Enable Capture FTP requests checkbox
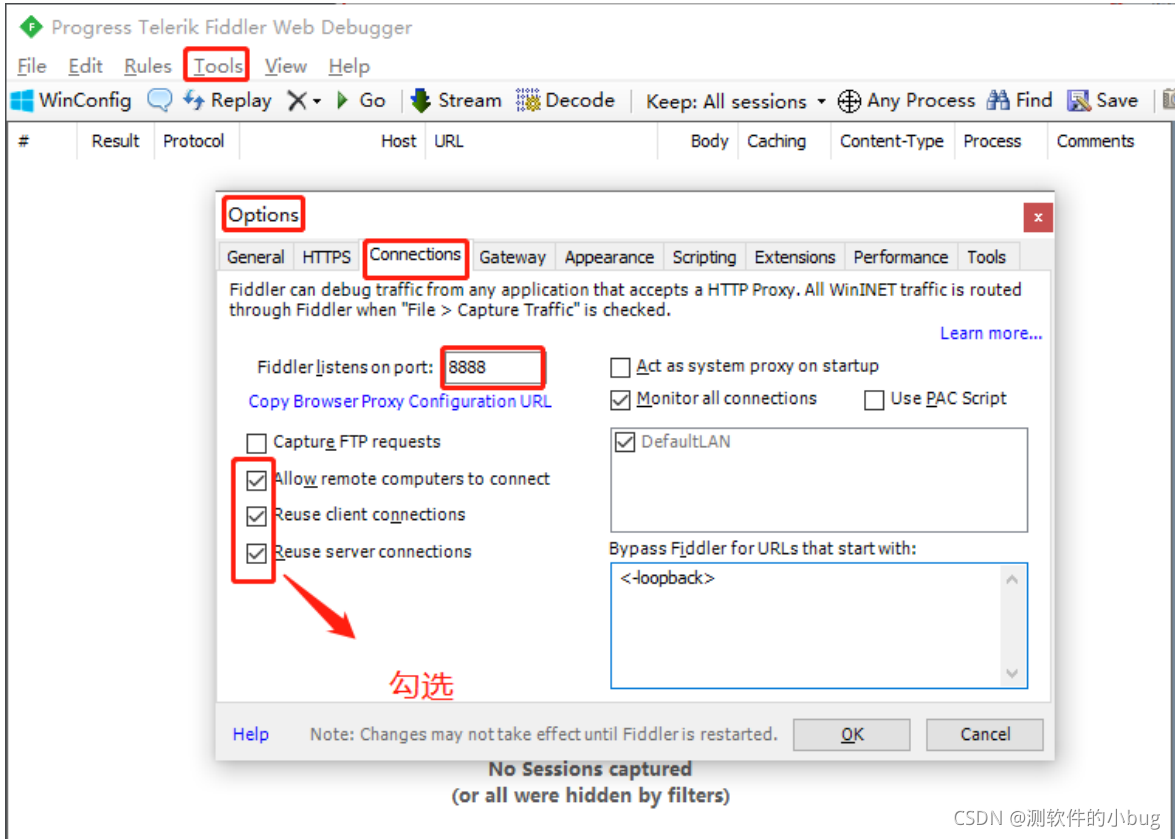This screenshot has width=1175, height=839. pos(256,443)
